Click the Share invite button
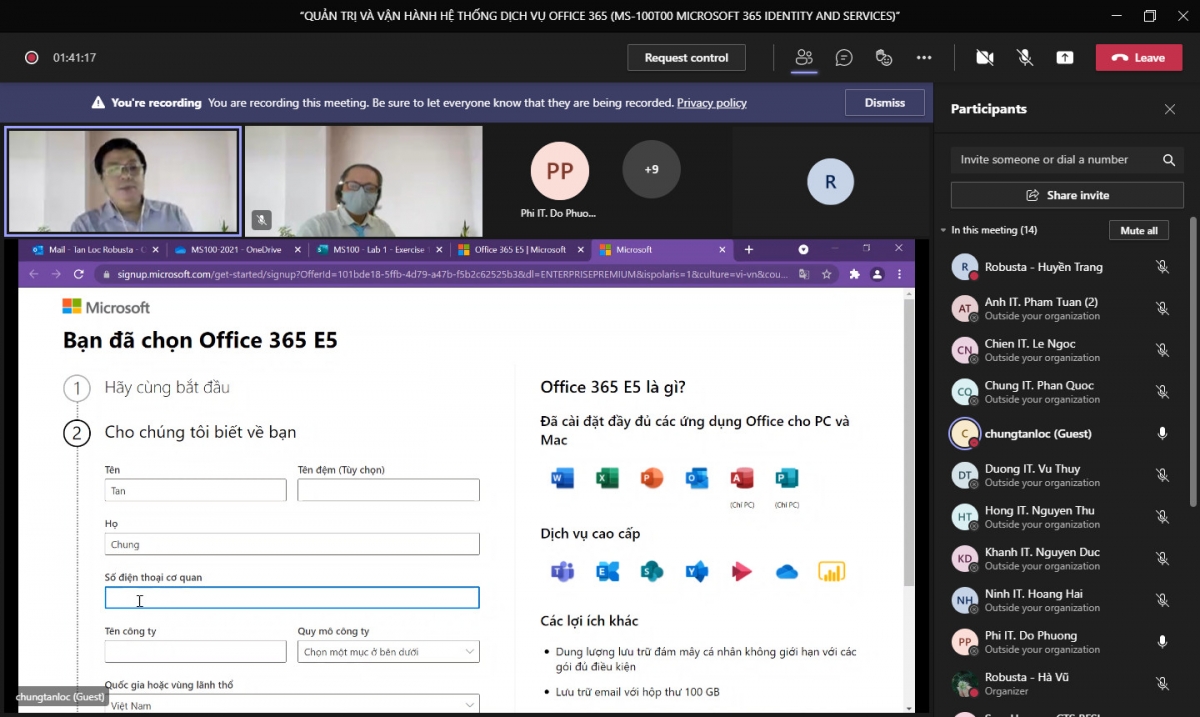Viewport: 1200px width, 717px height. pos(1067,195)
